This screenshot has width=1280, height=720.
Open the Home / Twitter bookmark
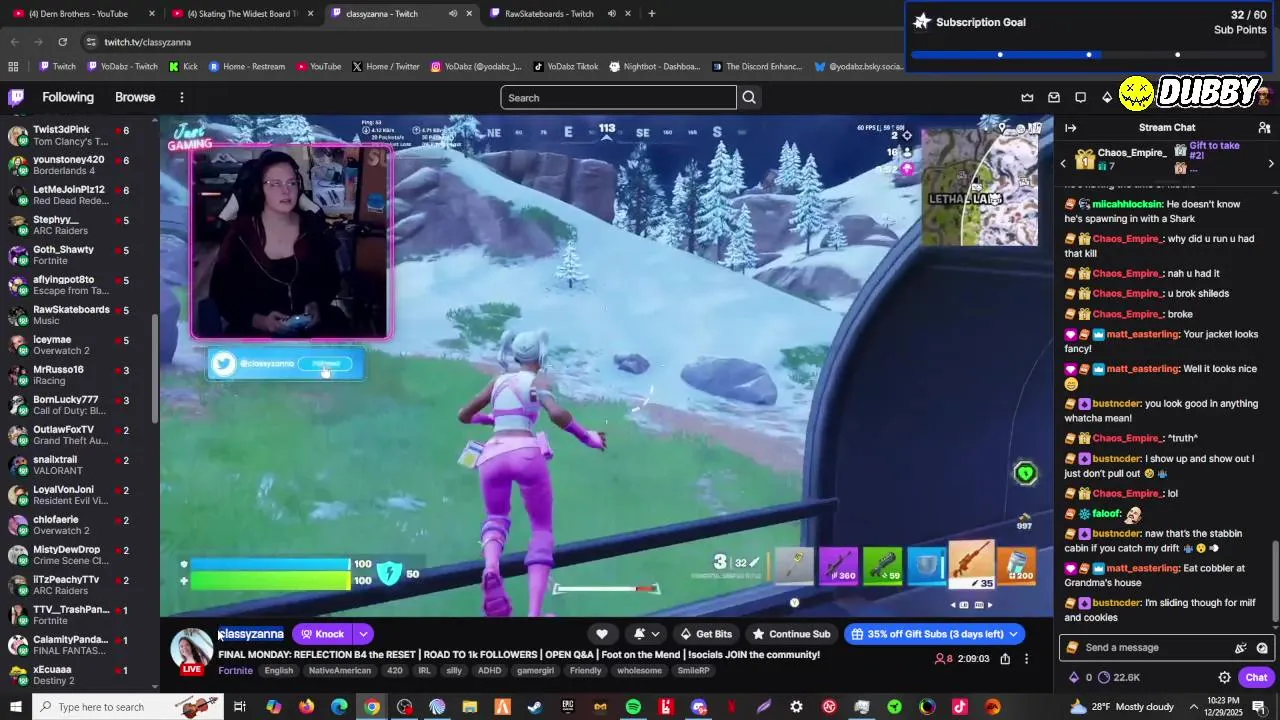pos(385,67)
